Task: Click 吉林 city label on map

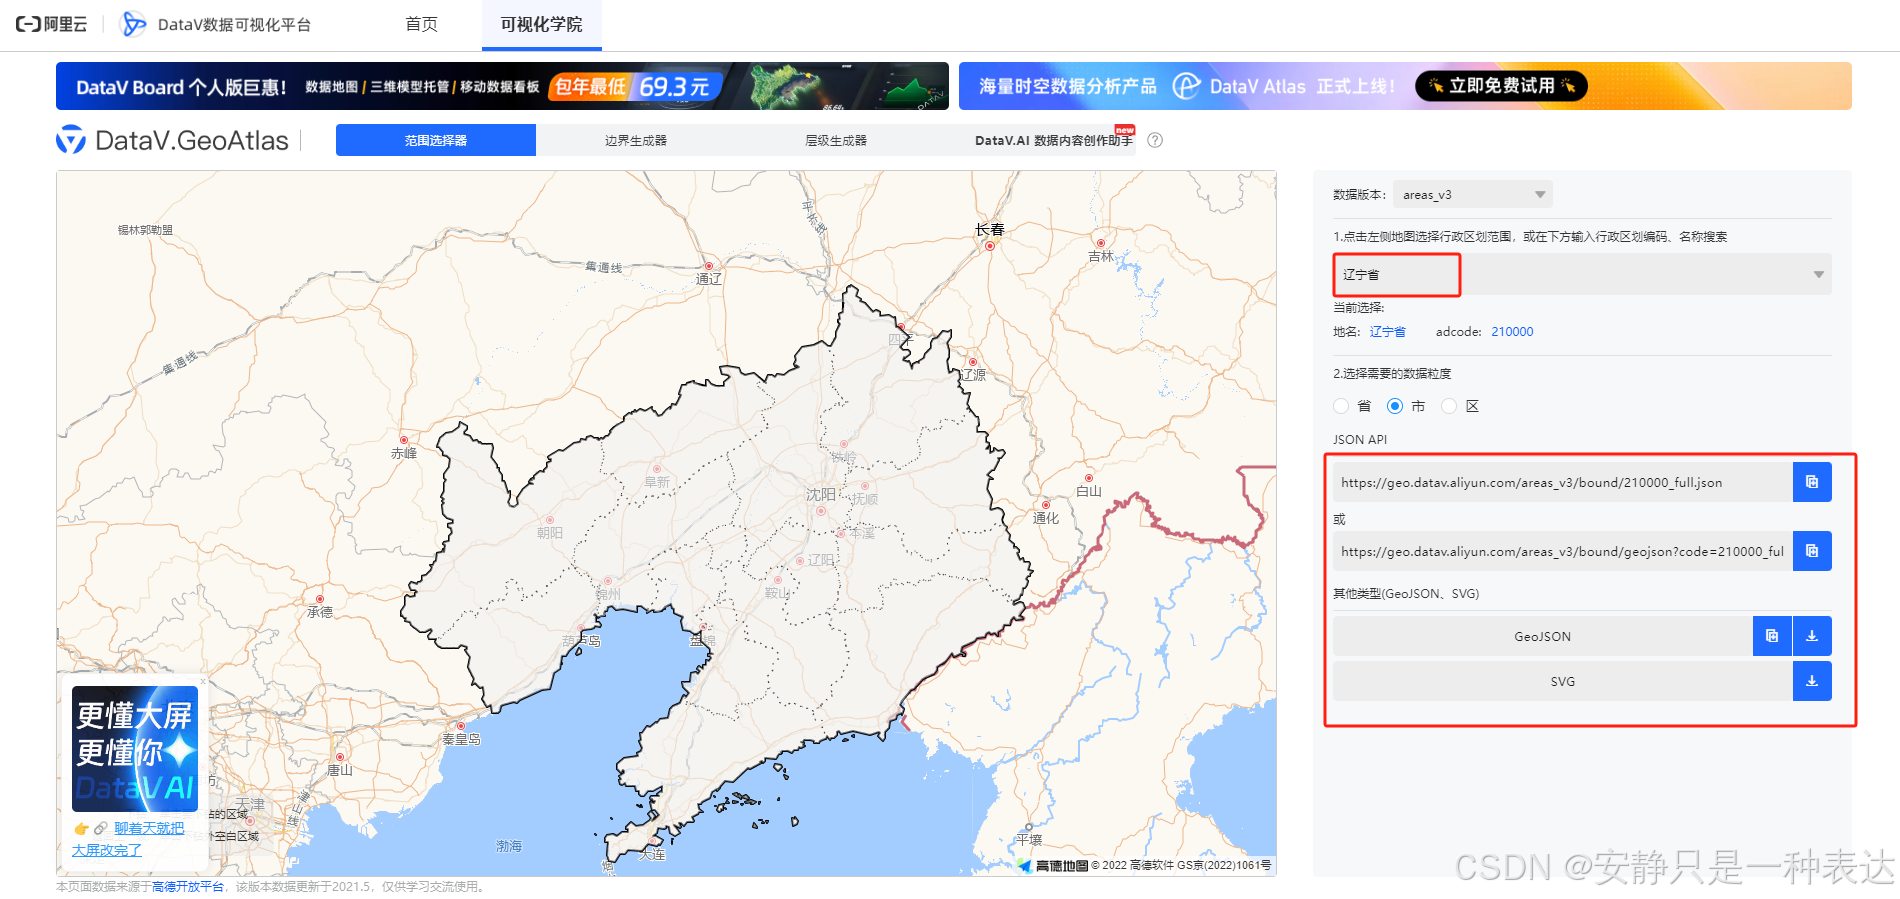Action: click(1101, 257)
